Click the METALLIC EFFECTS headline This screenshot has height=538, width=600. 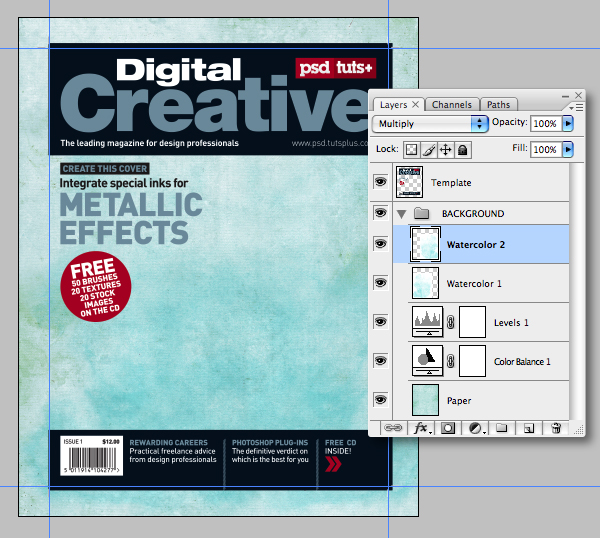coord(131,218)
